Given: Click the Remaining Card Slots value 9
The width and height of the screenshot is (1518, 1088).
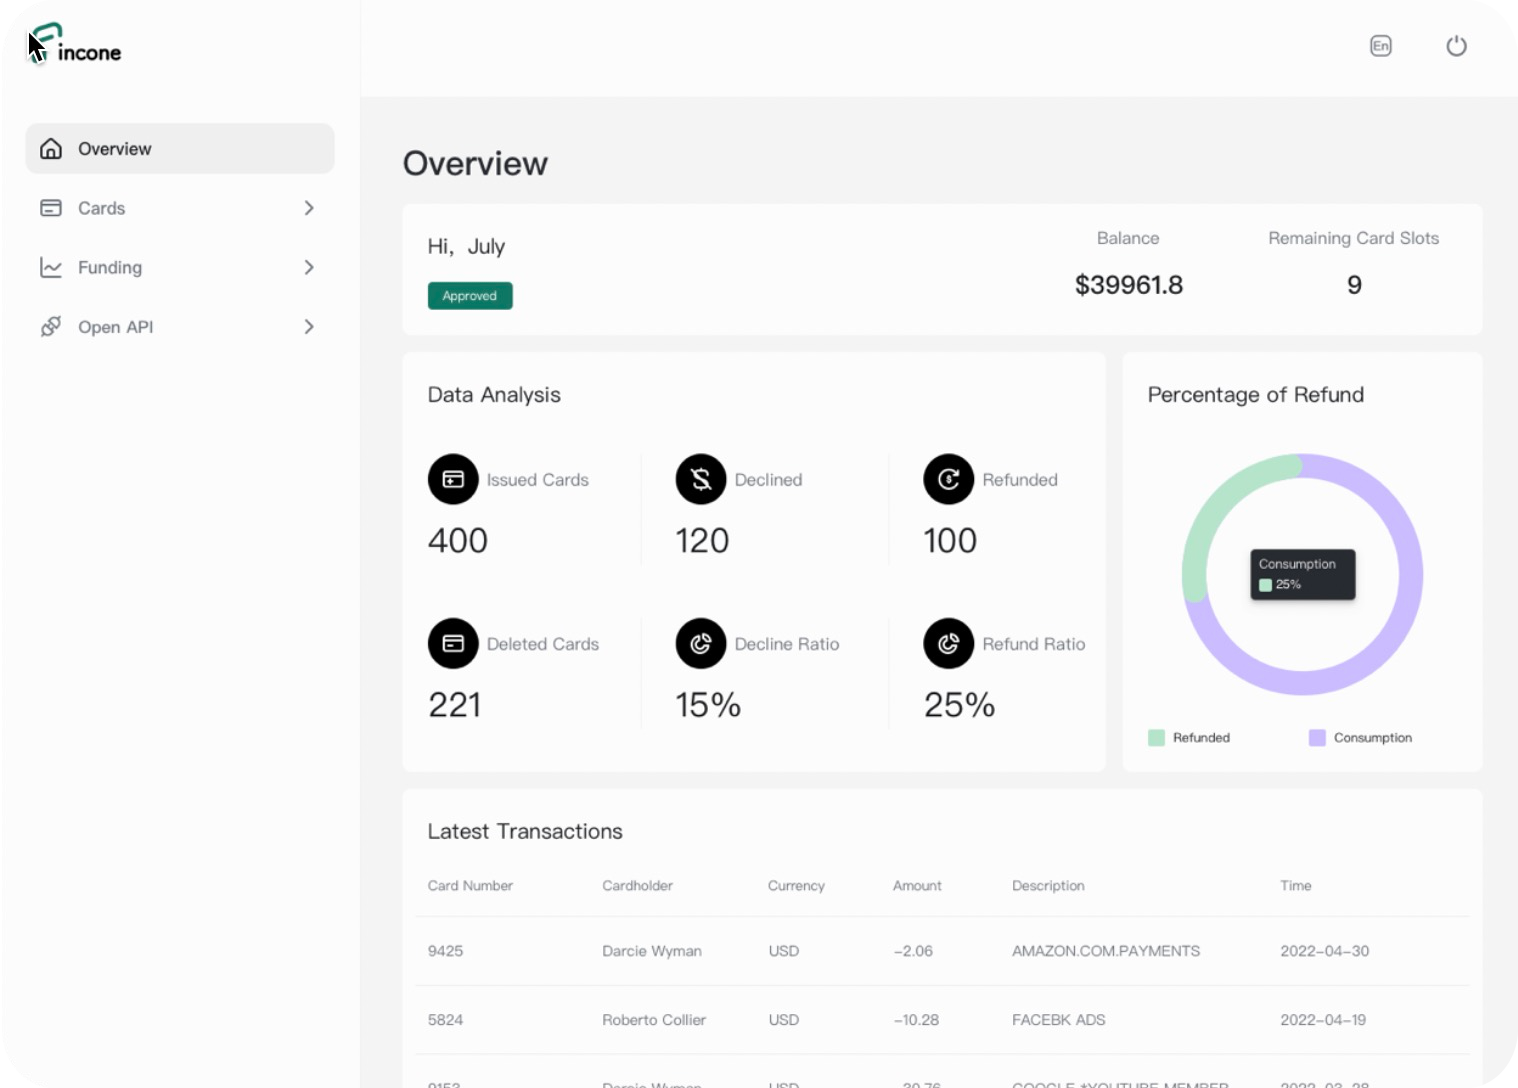Looking at the screenshot, I should click(1354, 285).
